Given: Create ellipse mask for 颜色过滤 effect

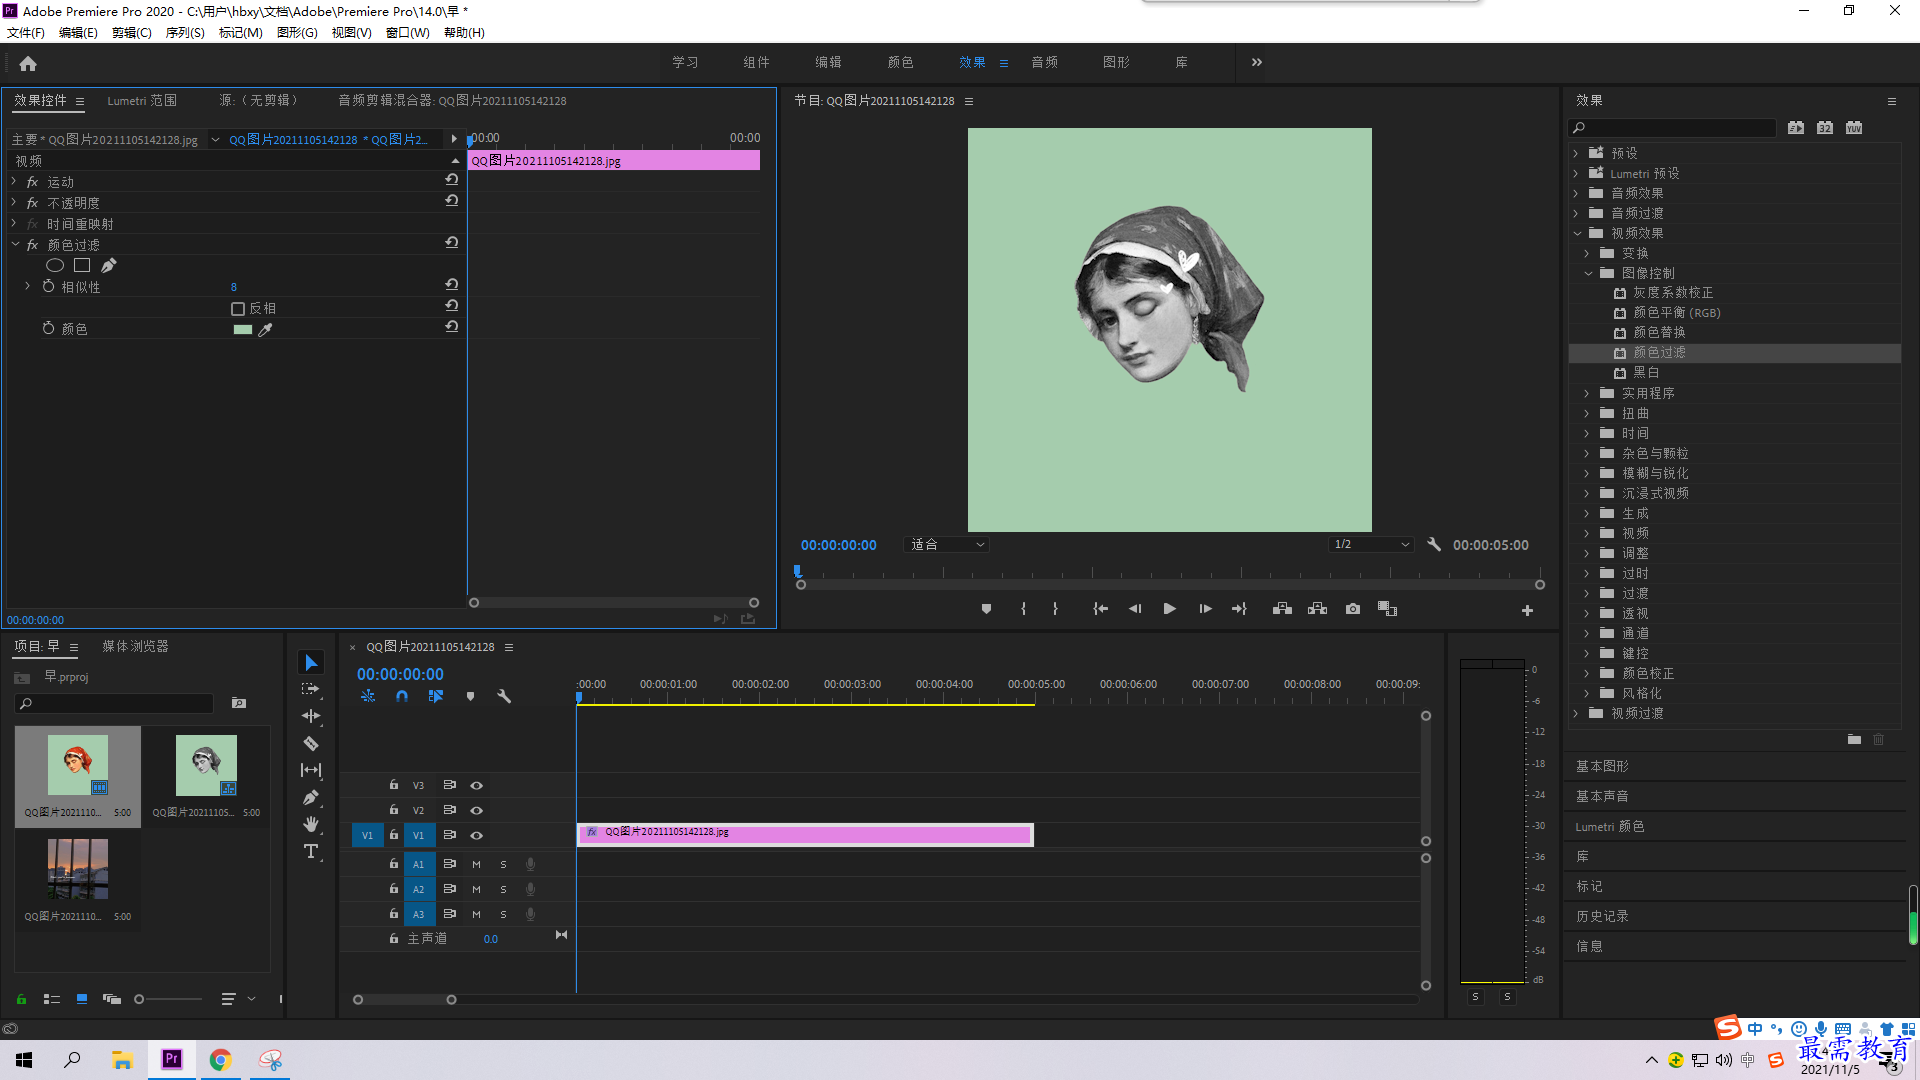Looking at the screenshot, I should tap(55, 265).
